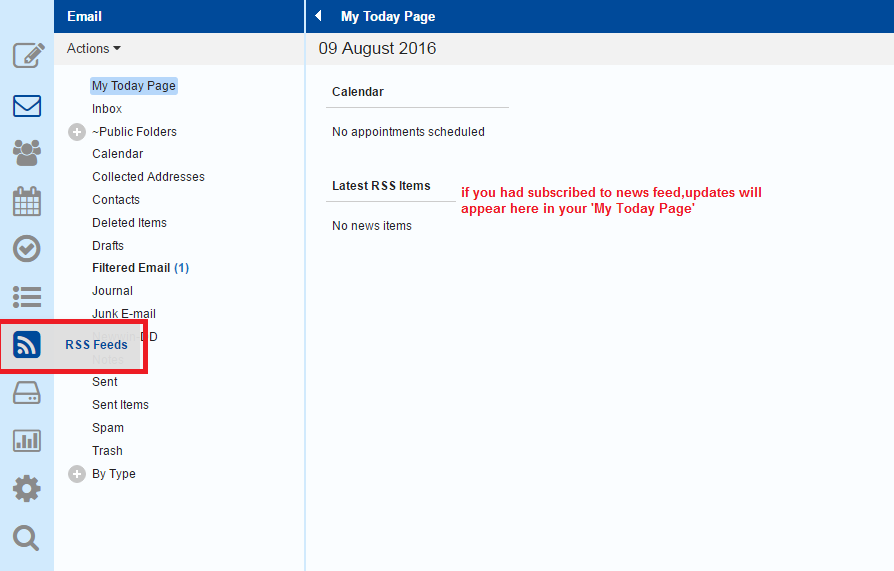Open the Sent Items folder
The image size is (894, 571).
[120, 404]
